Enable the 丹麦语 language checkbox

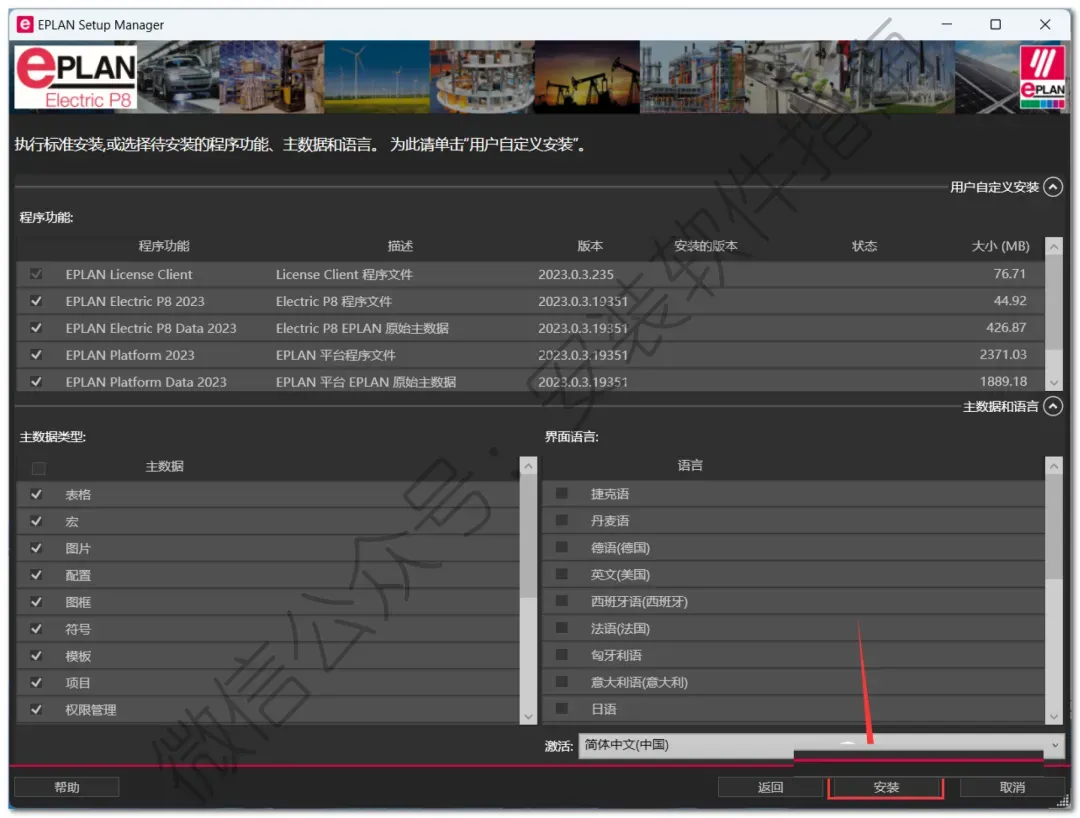[x=562, y=520]
